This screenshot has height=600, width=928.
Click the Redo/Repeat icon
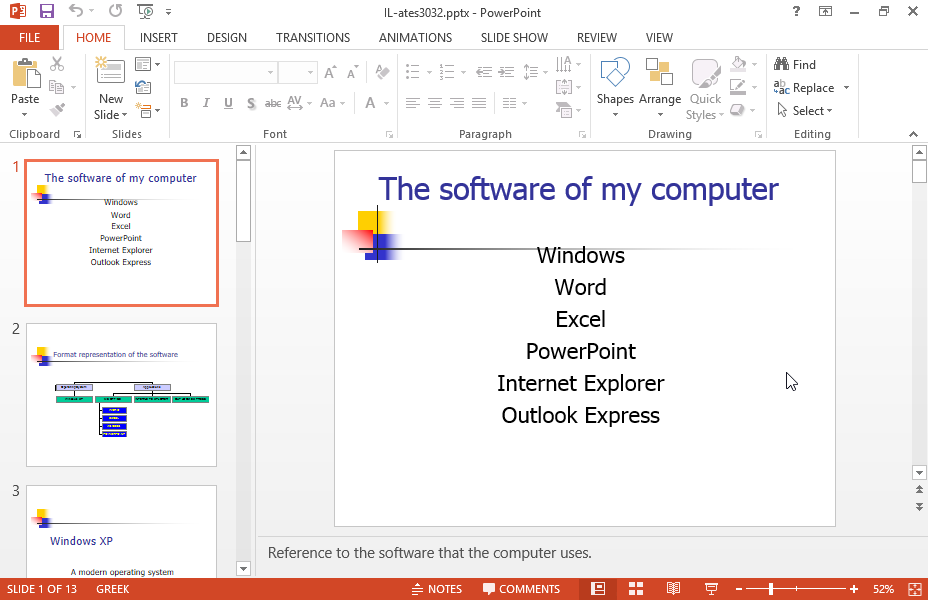(115, 11)
